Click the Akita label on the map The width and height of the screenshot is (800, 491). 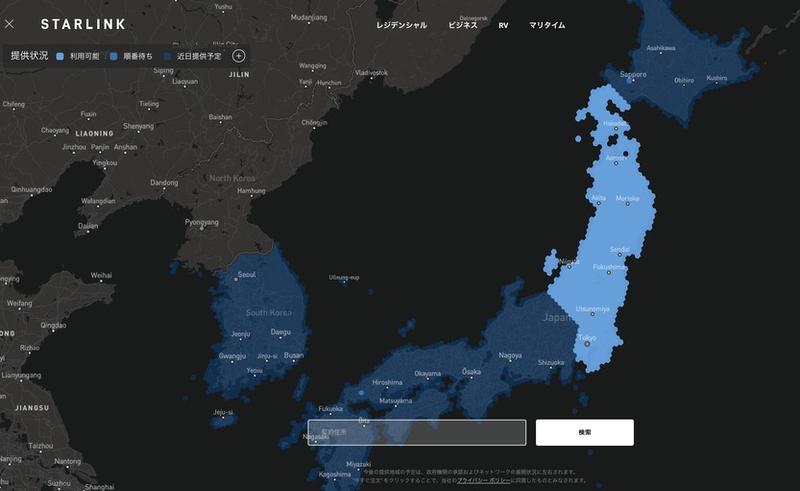coord(598,198)
